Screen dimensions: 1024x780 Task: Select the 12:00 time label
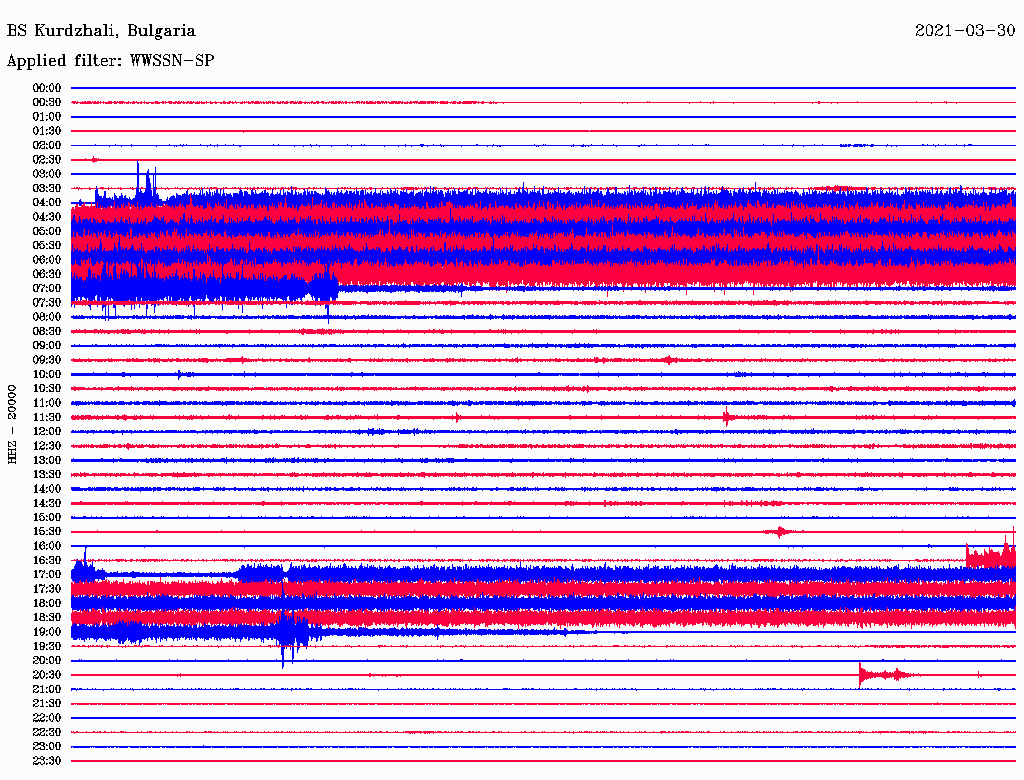47,432
